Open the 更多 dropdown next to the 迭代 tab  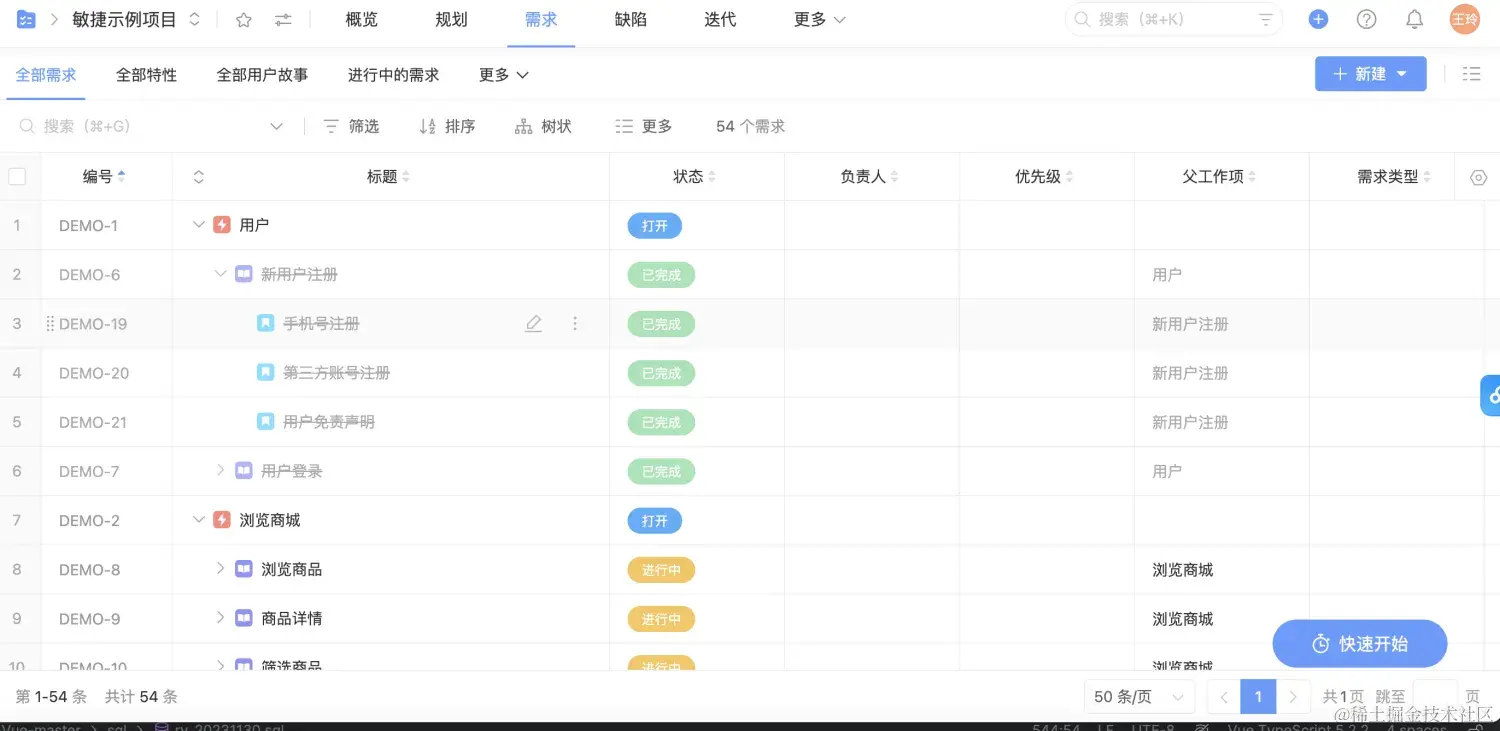tap(820, 20)
